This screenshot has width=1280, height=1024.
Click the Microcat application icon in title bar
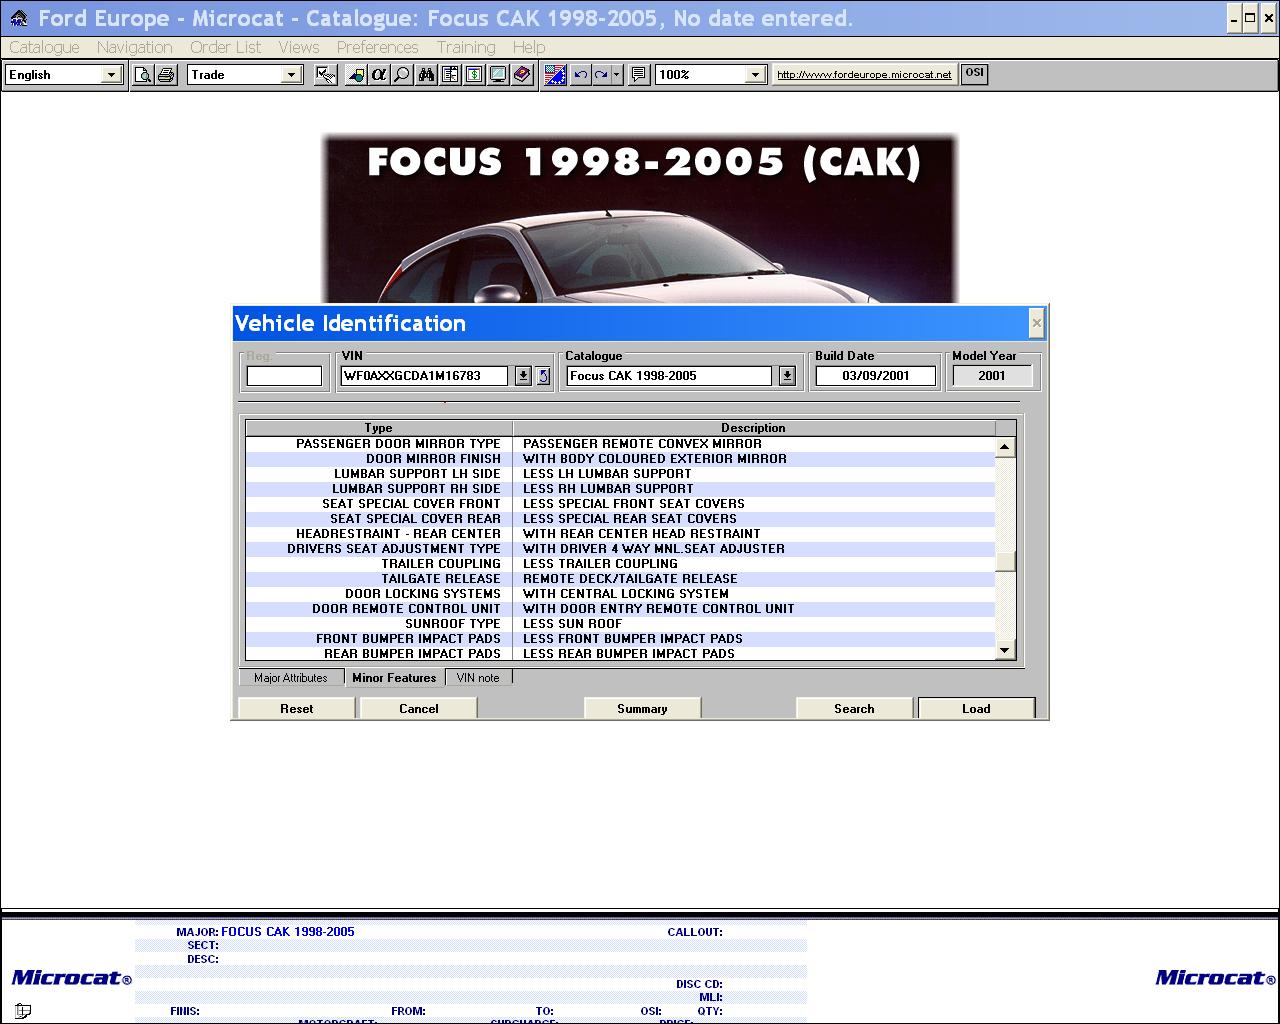pyautogui.click(x=18, y=18)
